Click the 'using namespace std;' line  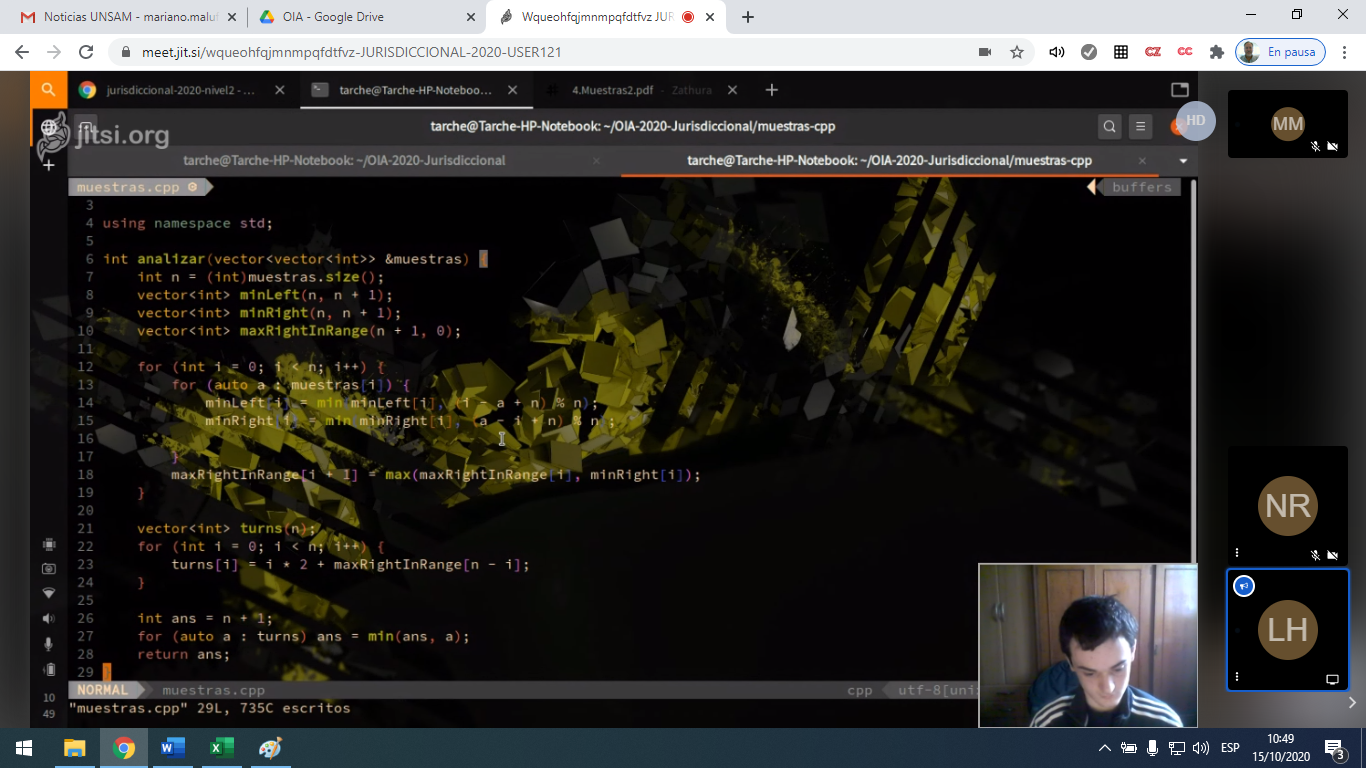pos(187,223)
